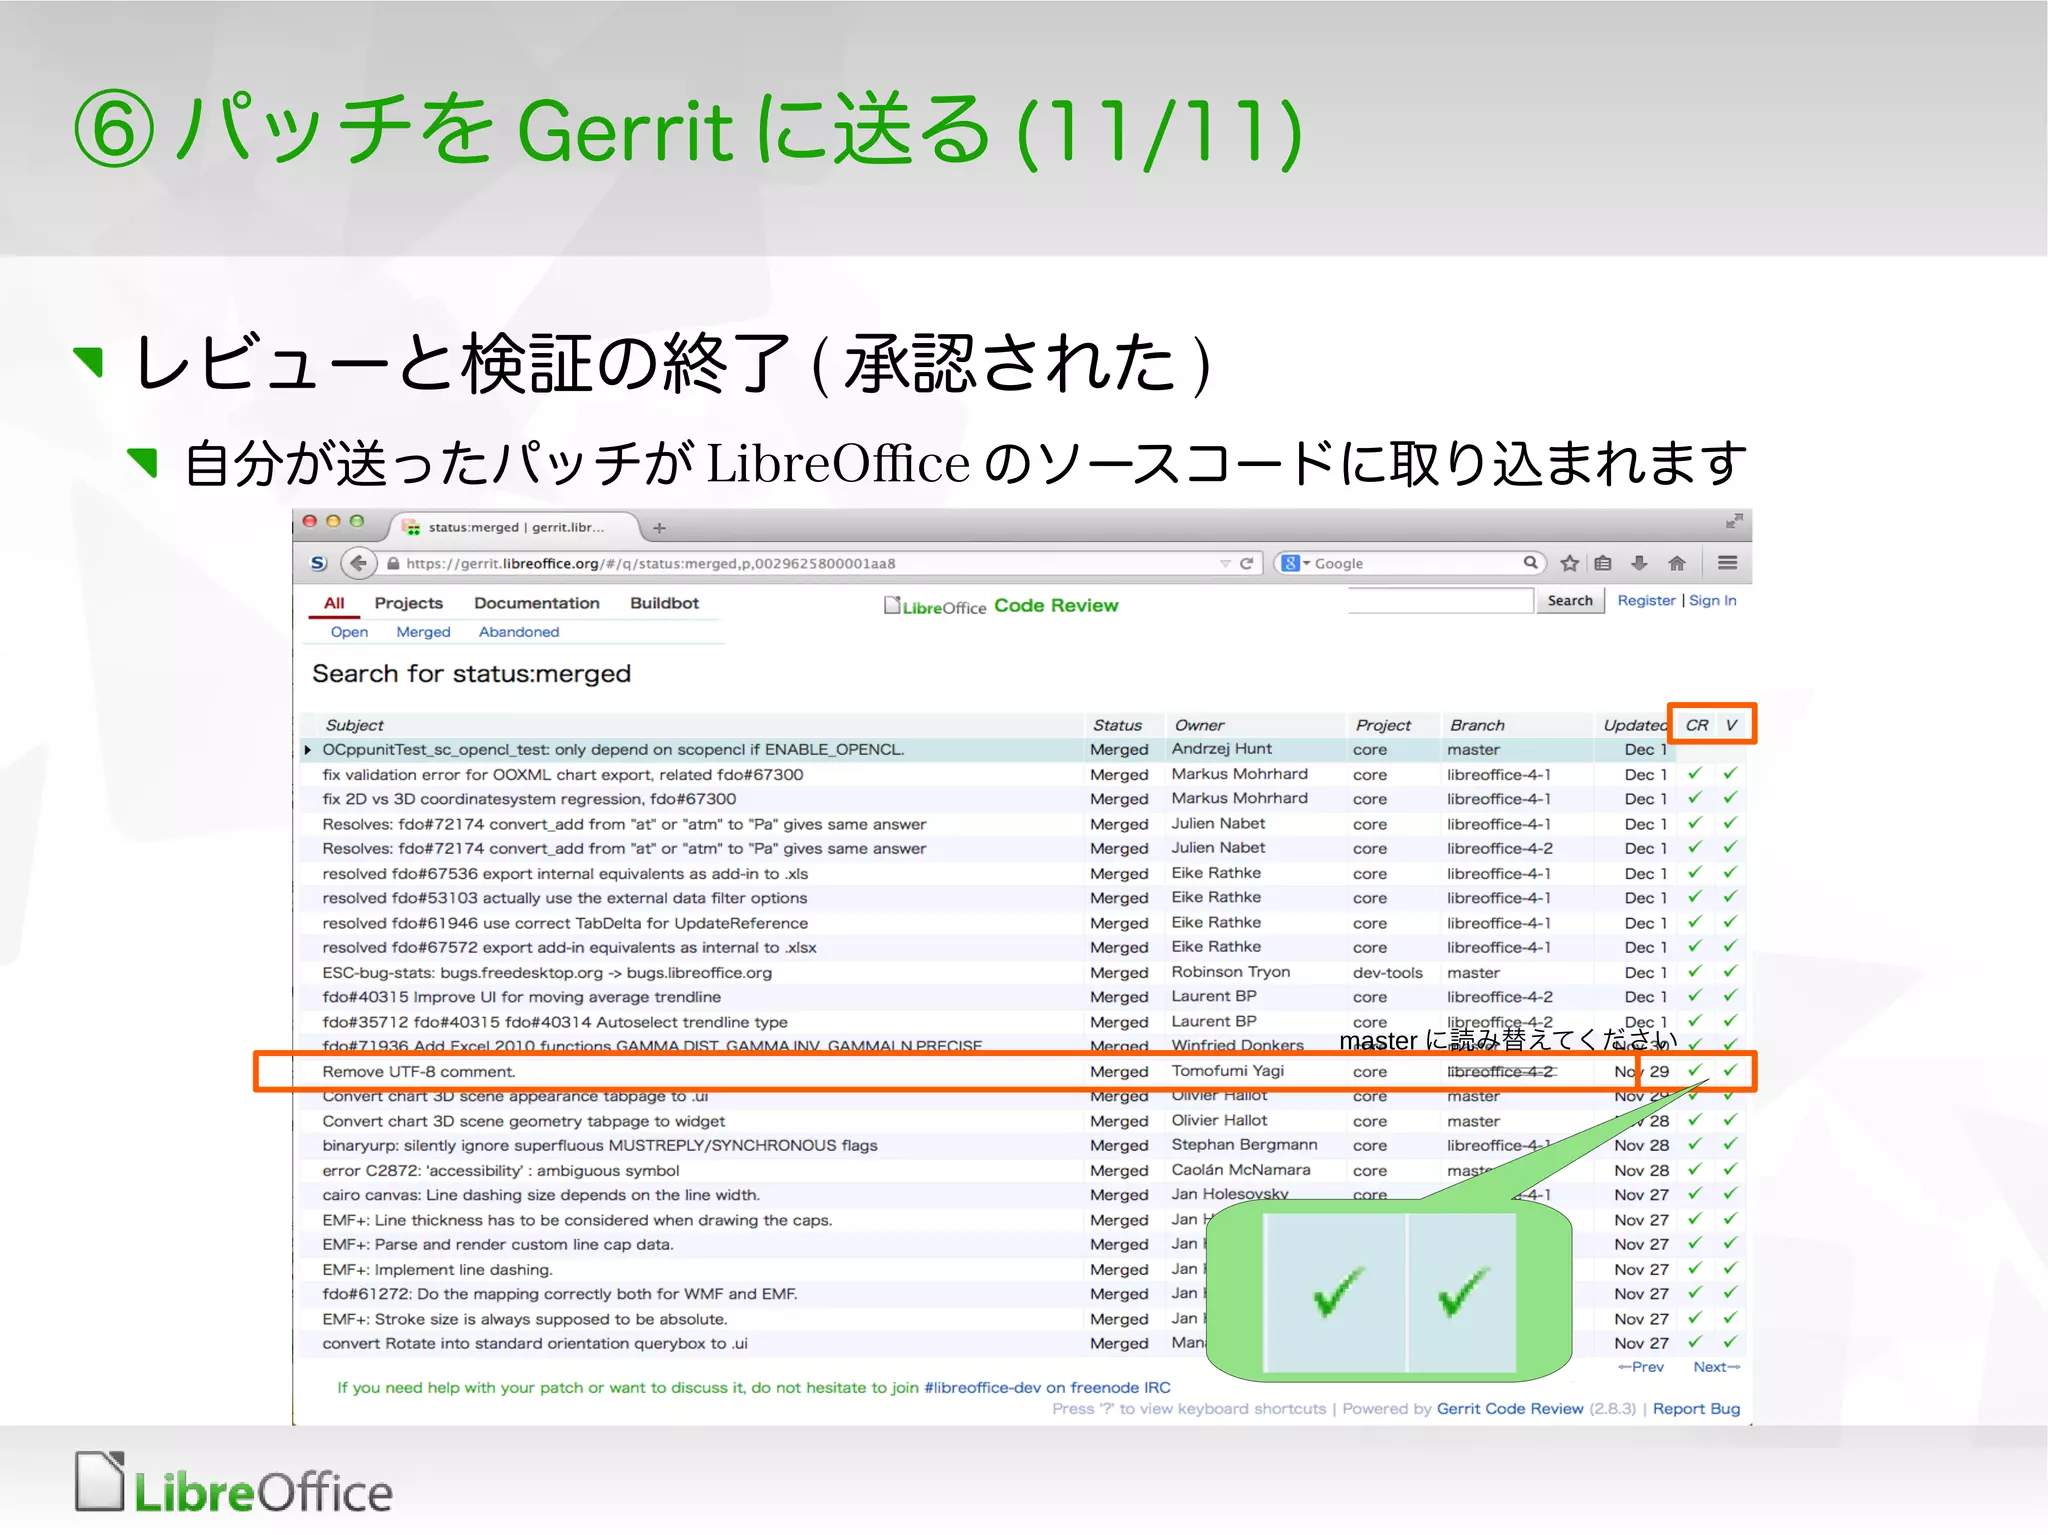
Task: Open the URL history dropdown arrow
Action: pyautogui.click(x=1225, y=564)
